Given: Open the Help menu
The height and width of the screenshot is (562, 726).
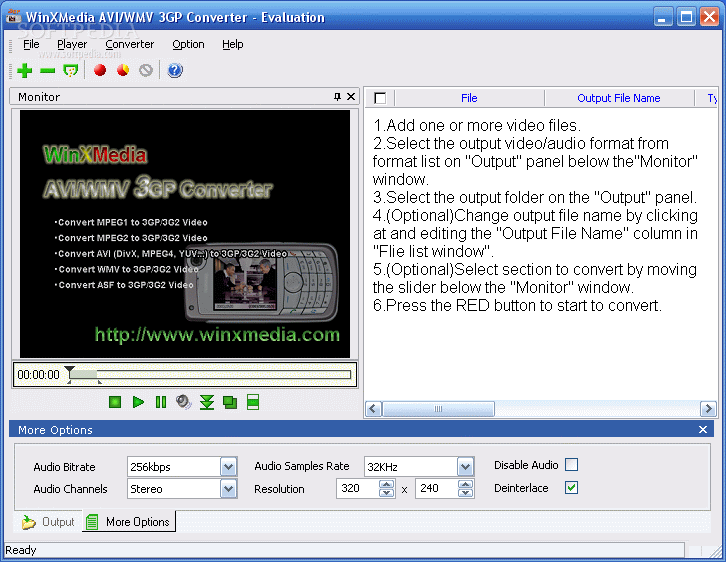Looking at the screenshot, I should [232, 44].
